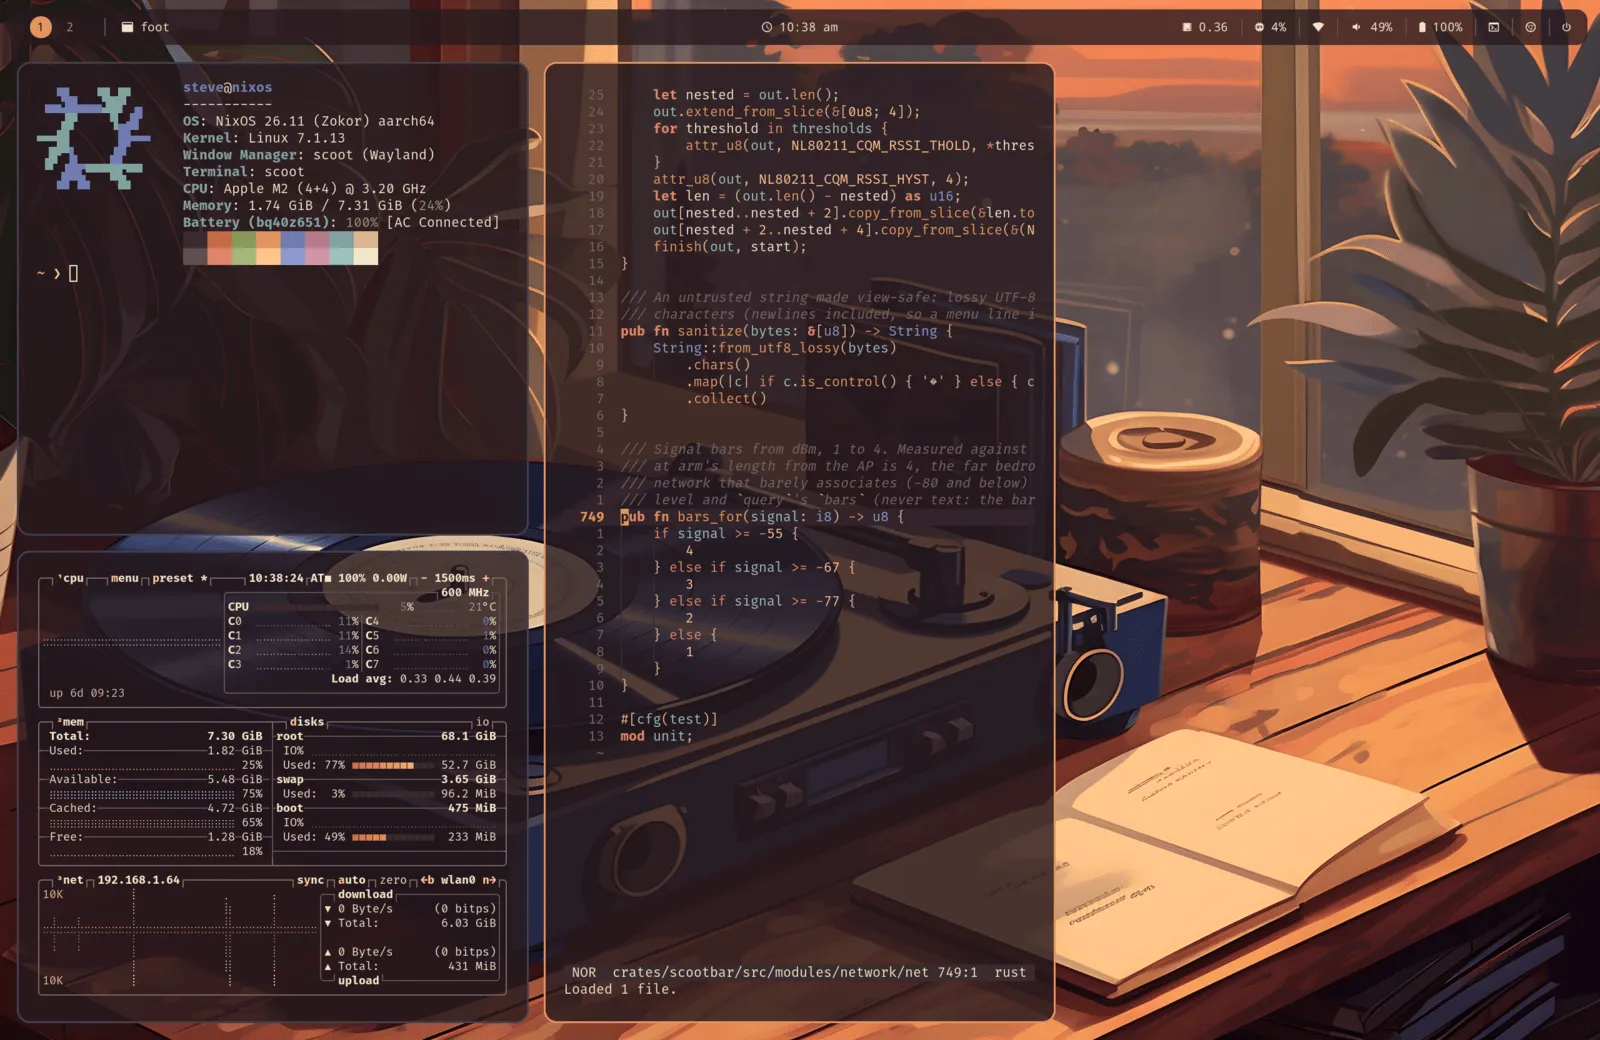Image resolution: width=1600 pixels, height=1040 pixels.
Task: Click the blue terminal color swatch
Action: point(293,248)
